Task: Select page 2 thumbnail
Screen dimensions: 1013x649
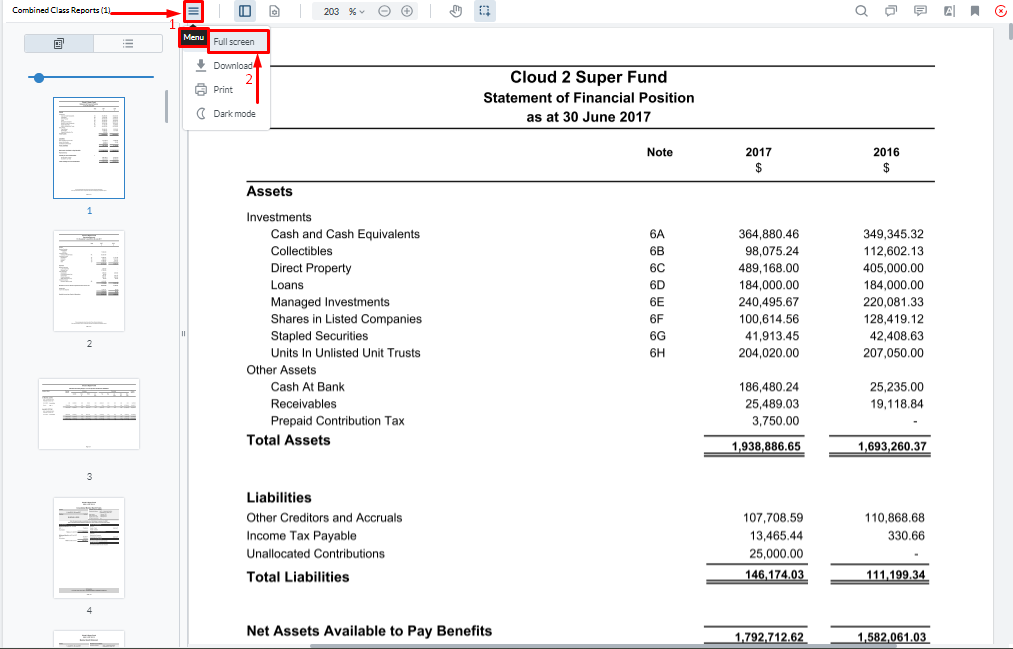Action: [89, 281]
